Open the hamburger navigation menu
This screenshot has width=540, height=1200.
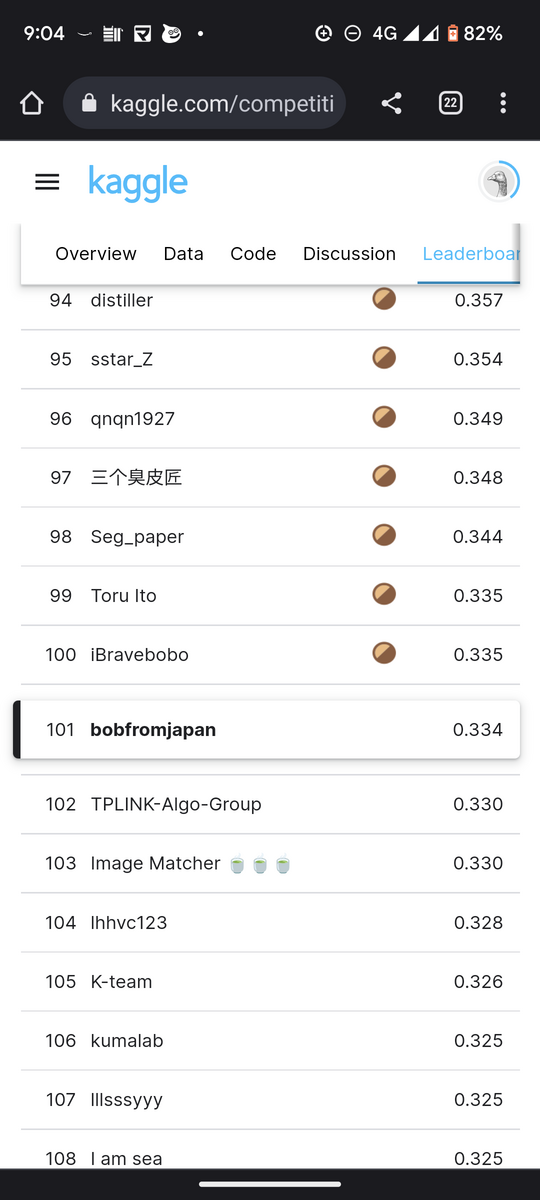click(47, 182)
